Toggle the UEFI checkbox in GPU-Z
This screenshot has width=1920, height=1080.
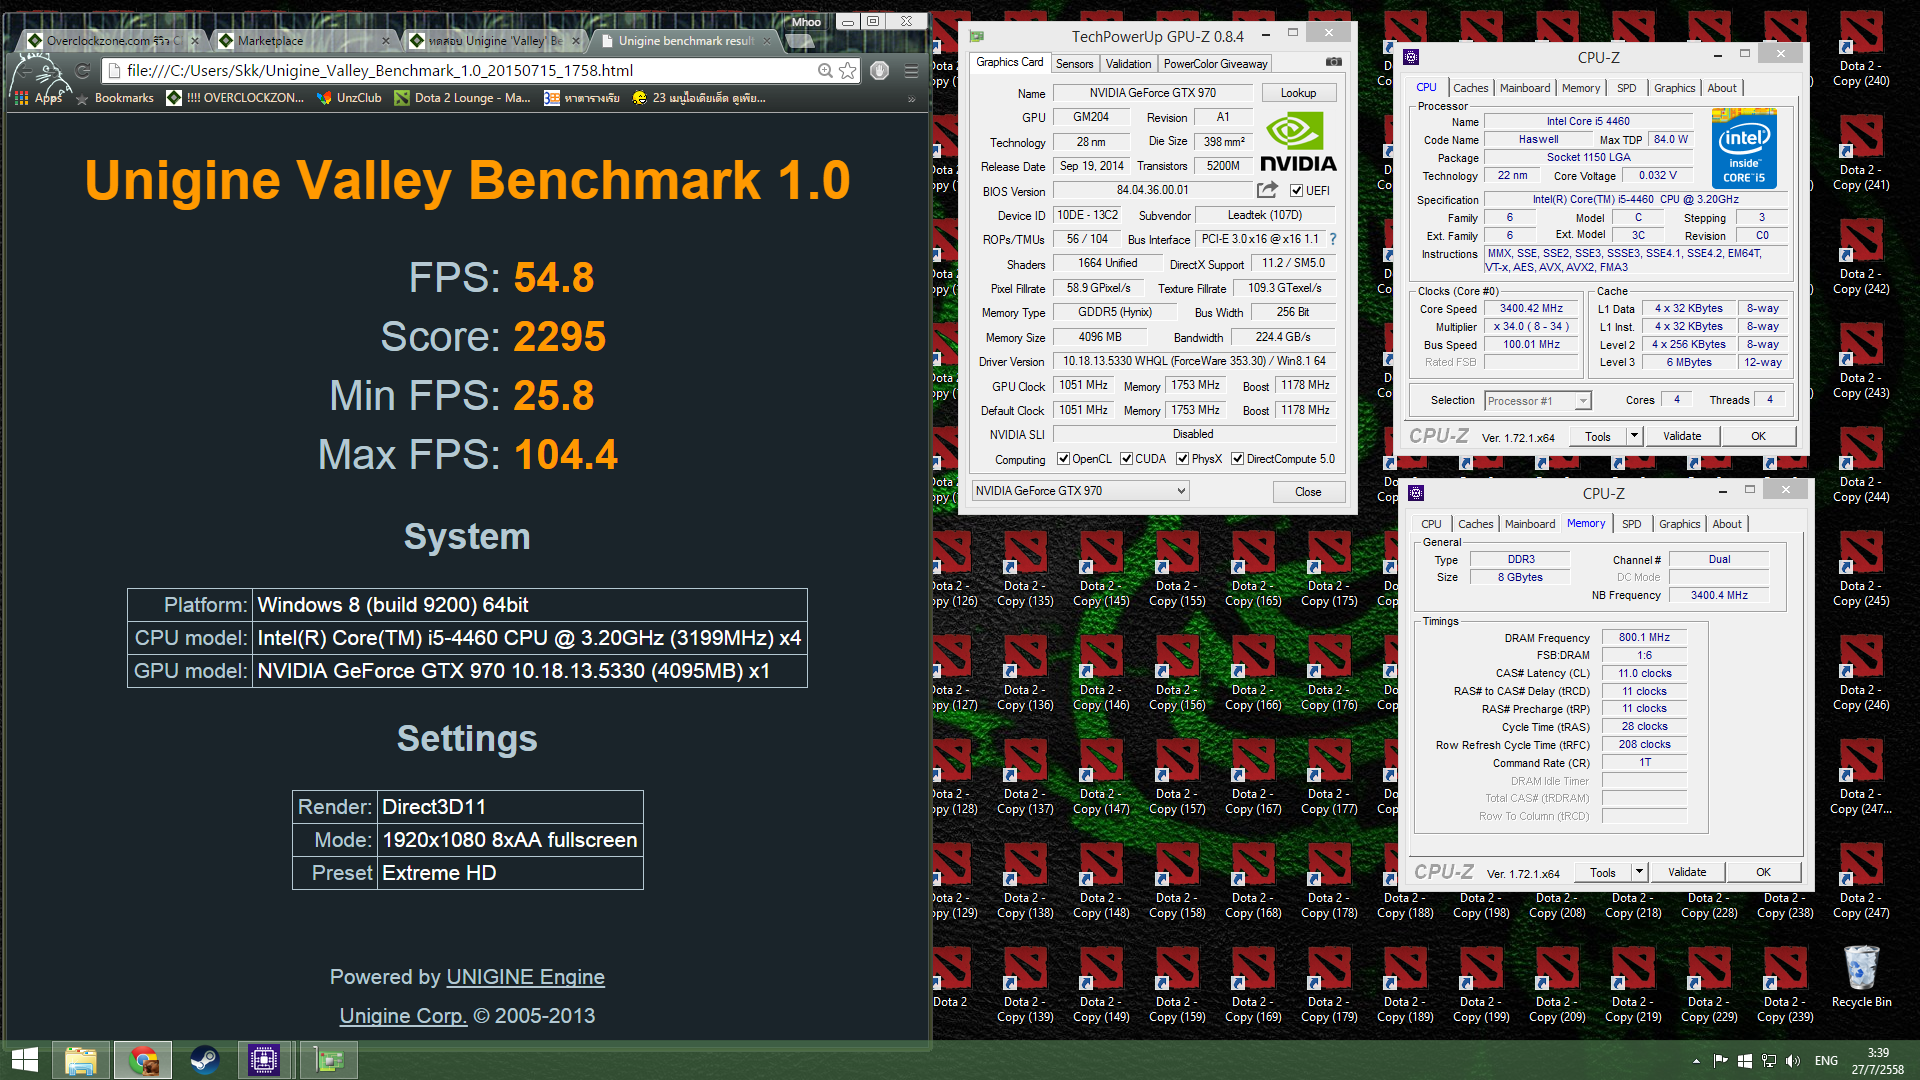tap(1296, 191)
